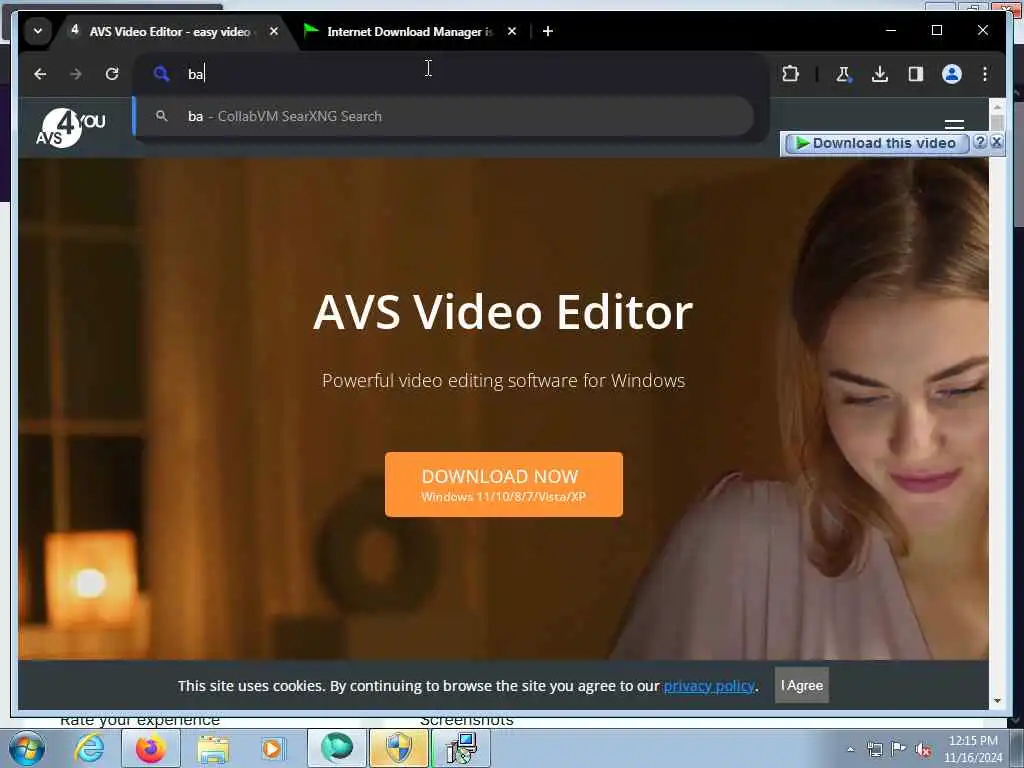Viewport: 1024px width, 768px height.
Task: Close the Internet Download Manager tab
Action: tap(512, 31)
